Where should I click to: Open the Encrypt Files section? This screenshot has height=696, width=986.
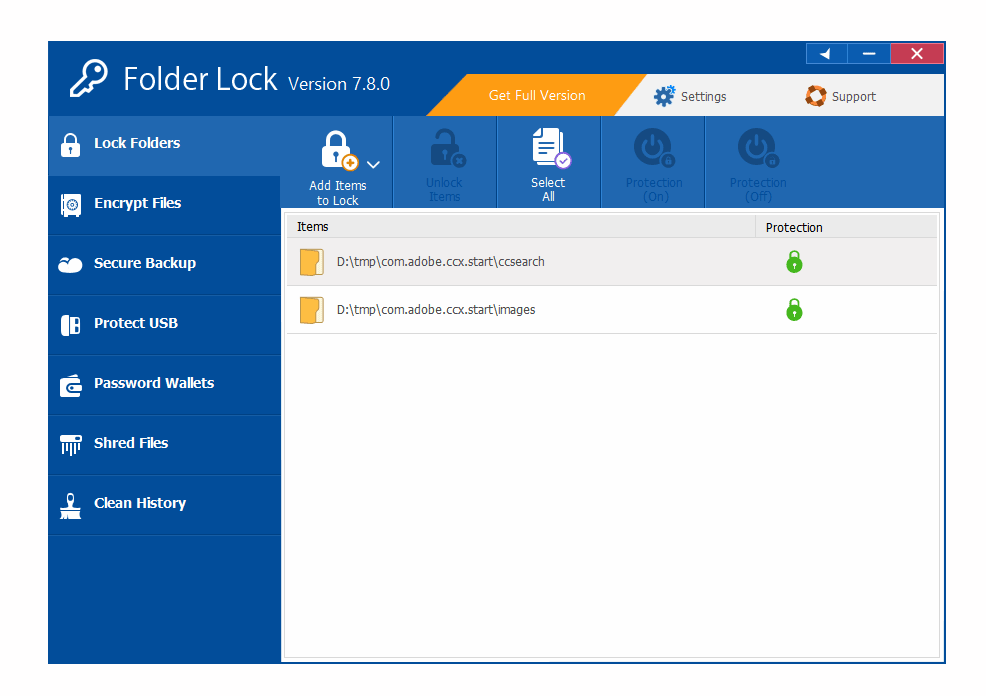(x=164, y=205)
